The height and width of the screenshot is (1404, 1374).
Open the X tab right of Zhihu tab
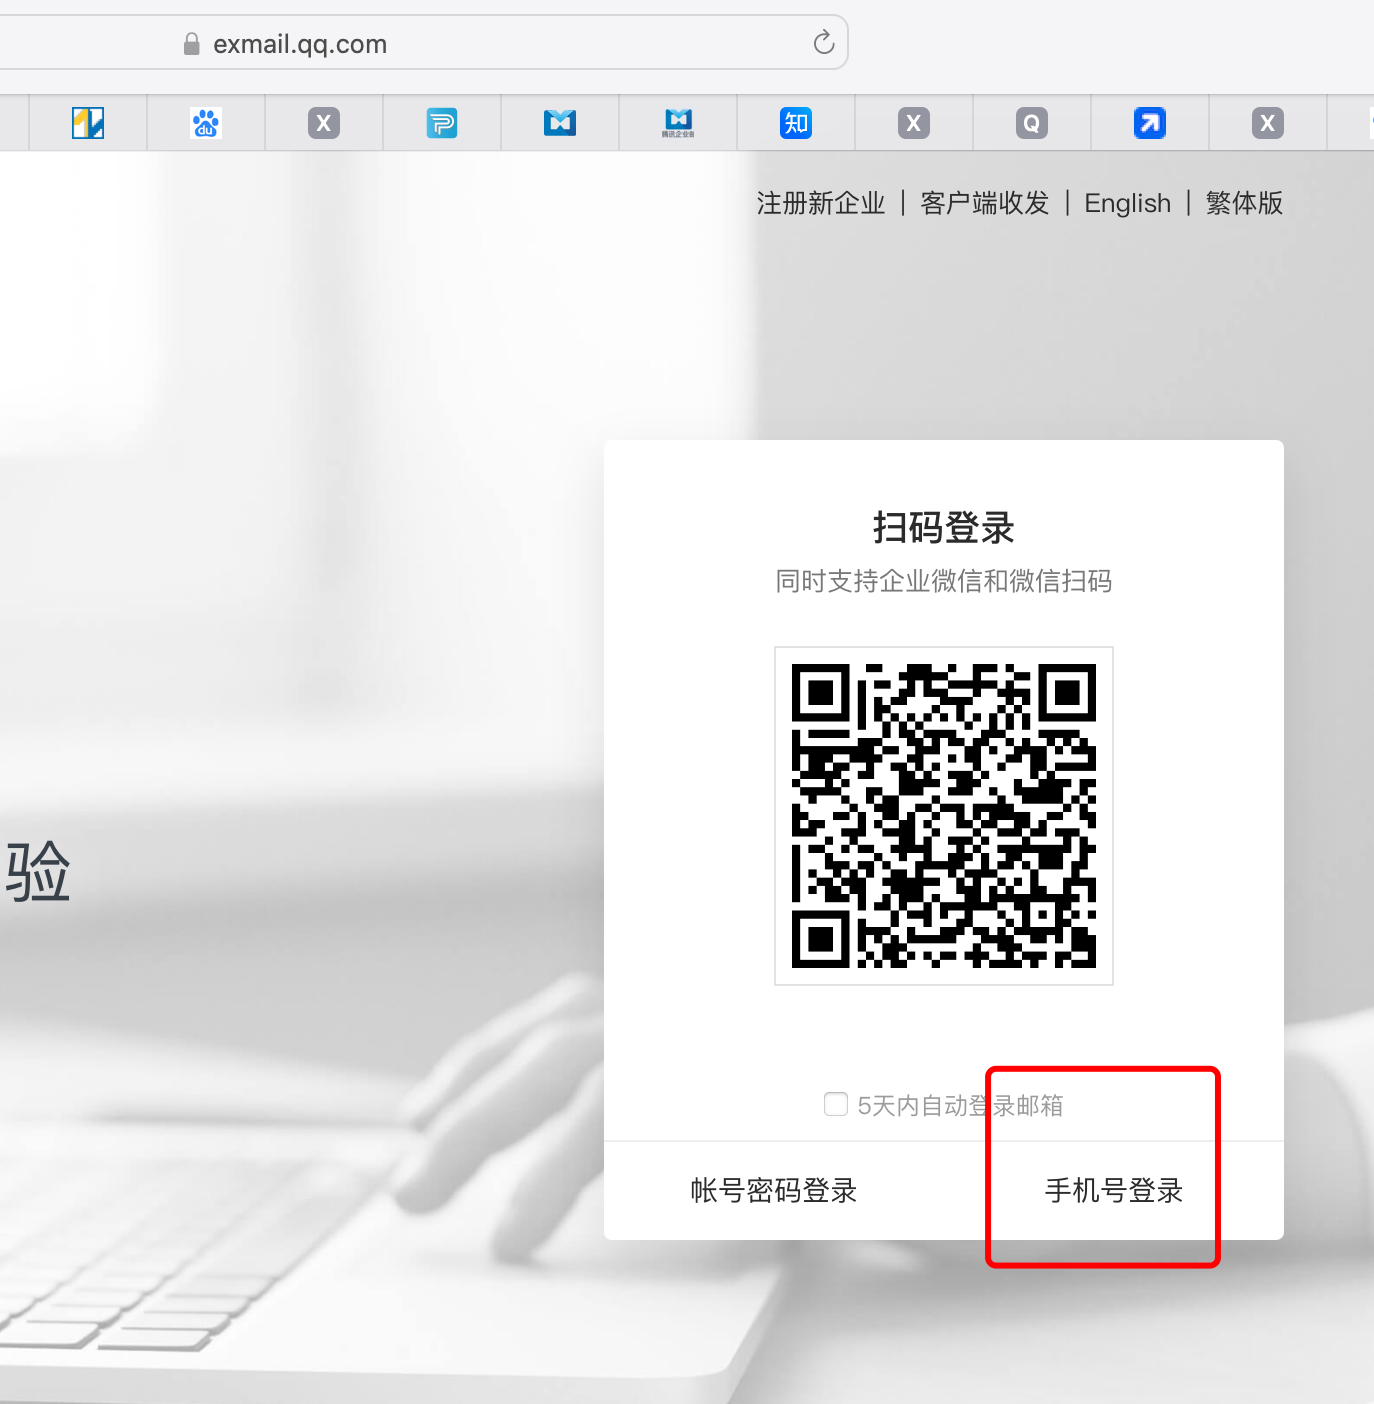click(x=914, y=123)
